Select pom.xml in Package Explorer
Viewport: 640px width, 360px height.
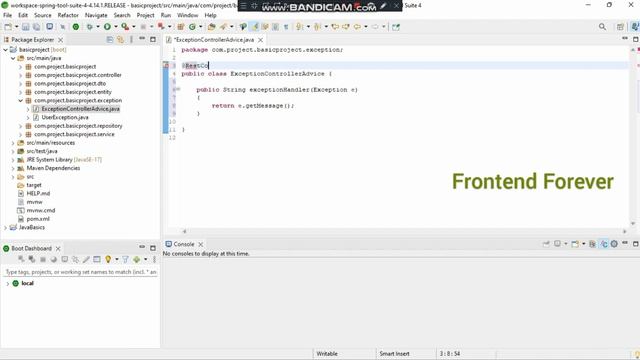[38, 219]
